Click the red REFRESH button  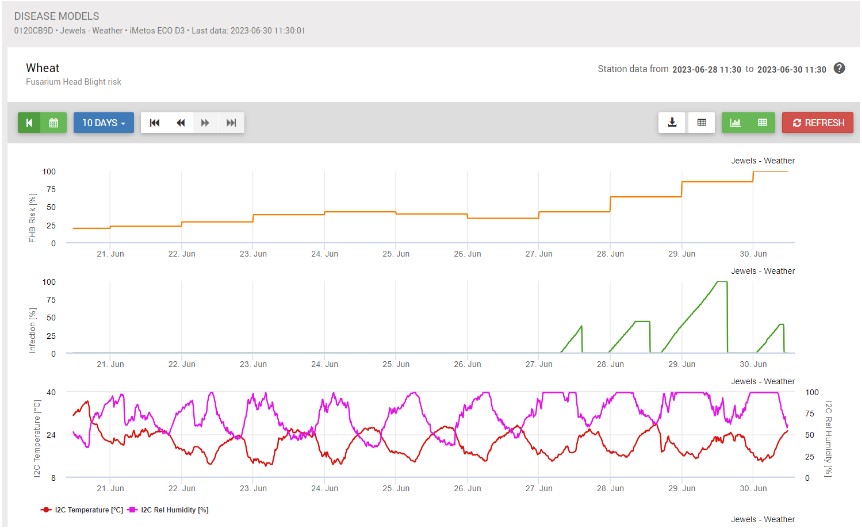coord(817,123)
